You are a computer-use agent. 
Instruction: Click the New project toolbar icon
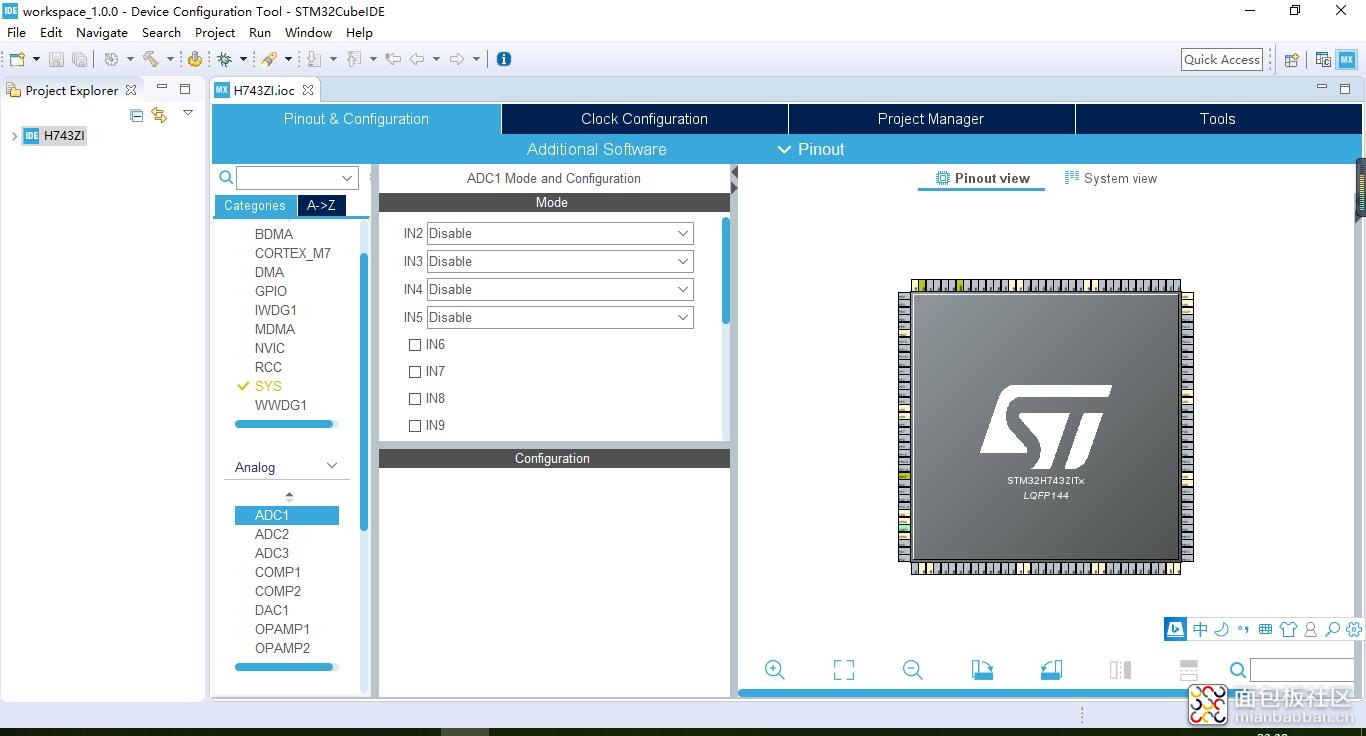pyautogui.click(x=17, y=59)
